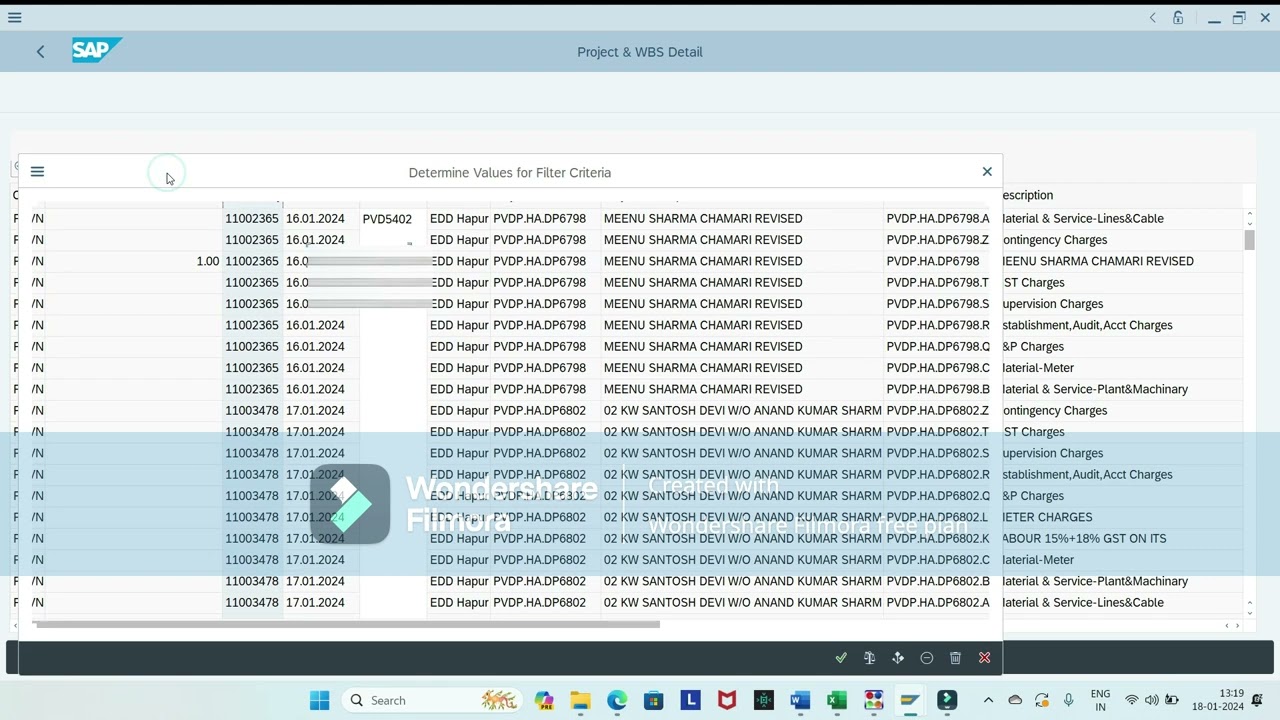This screenshot has width=1280, height=720.
Task: Select 11003478 in the PVDP.HA.DP6802.Z row
Action: pyautogui.click(x=252, y=411)
